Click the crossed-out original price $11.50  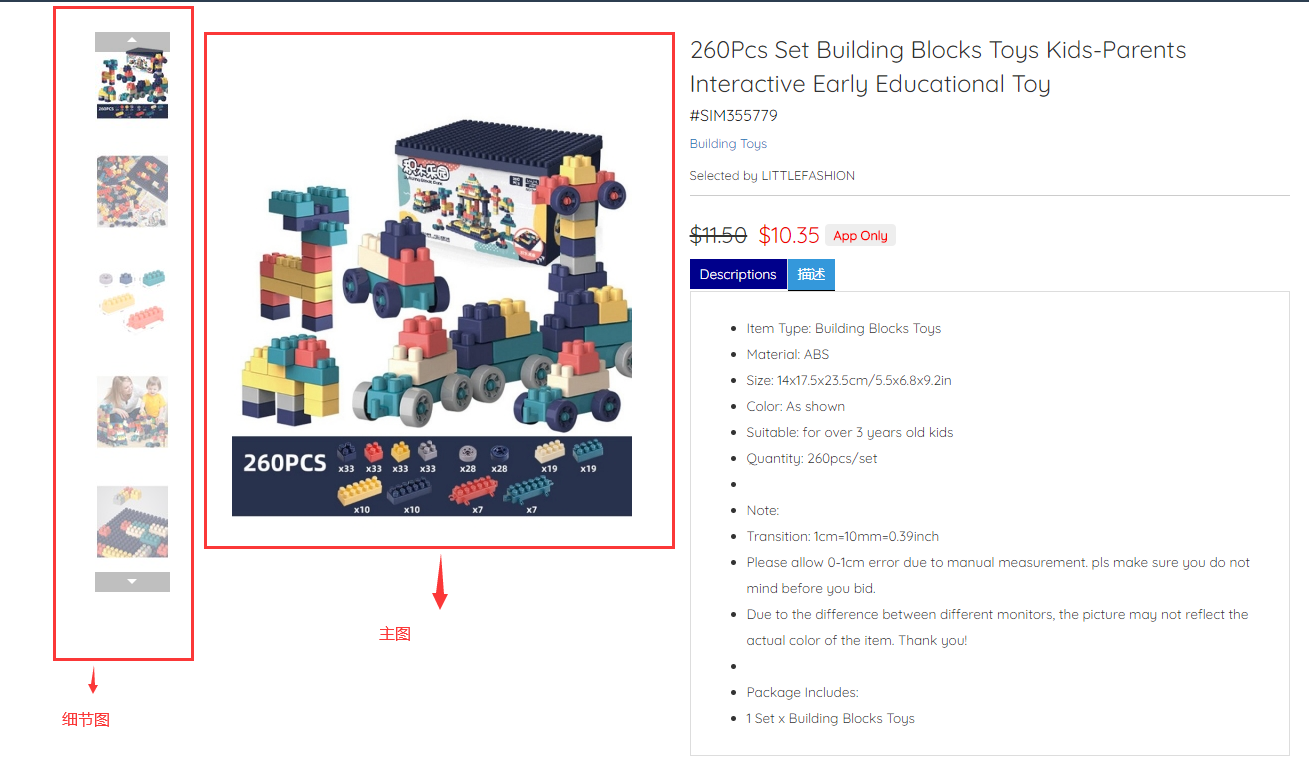pos(718,236)
